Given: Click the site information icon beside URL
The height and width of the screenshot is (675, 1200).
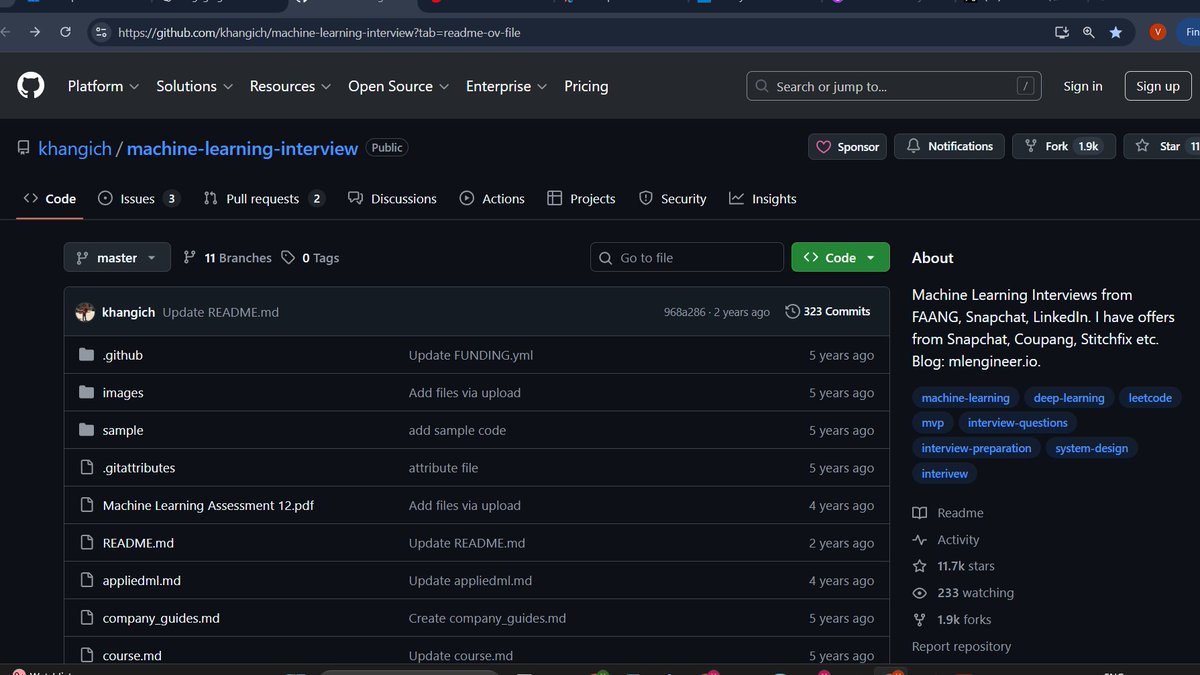Looking at the screenshot, I should pos(100,32).
